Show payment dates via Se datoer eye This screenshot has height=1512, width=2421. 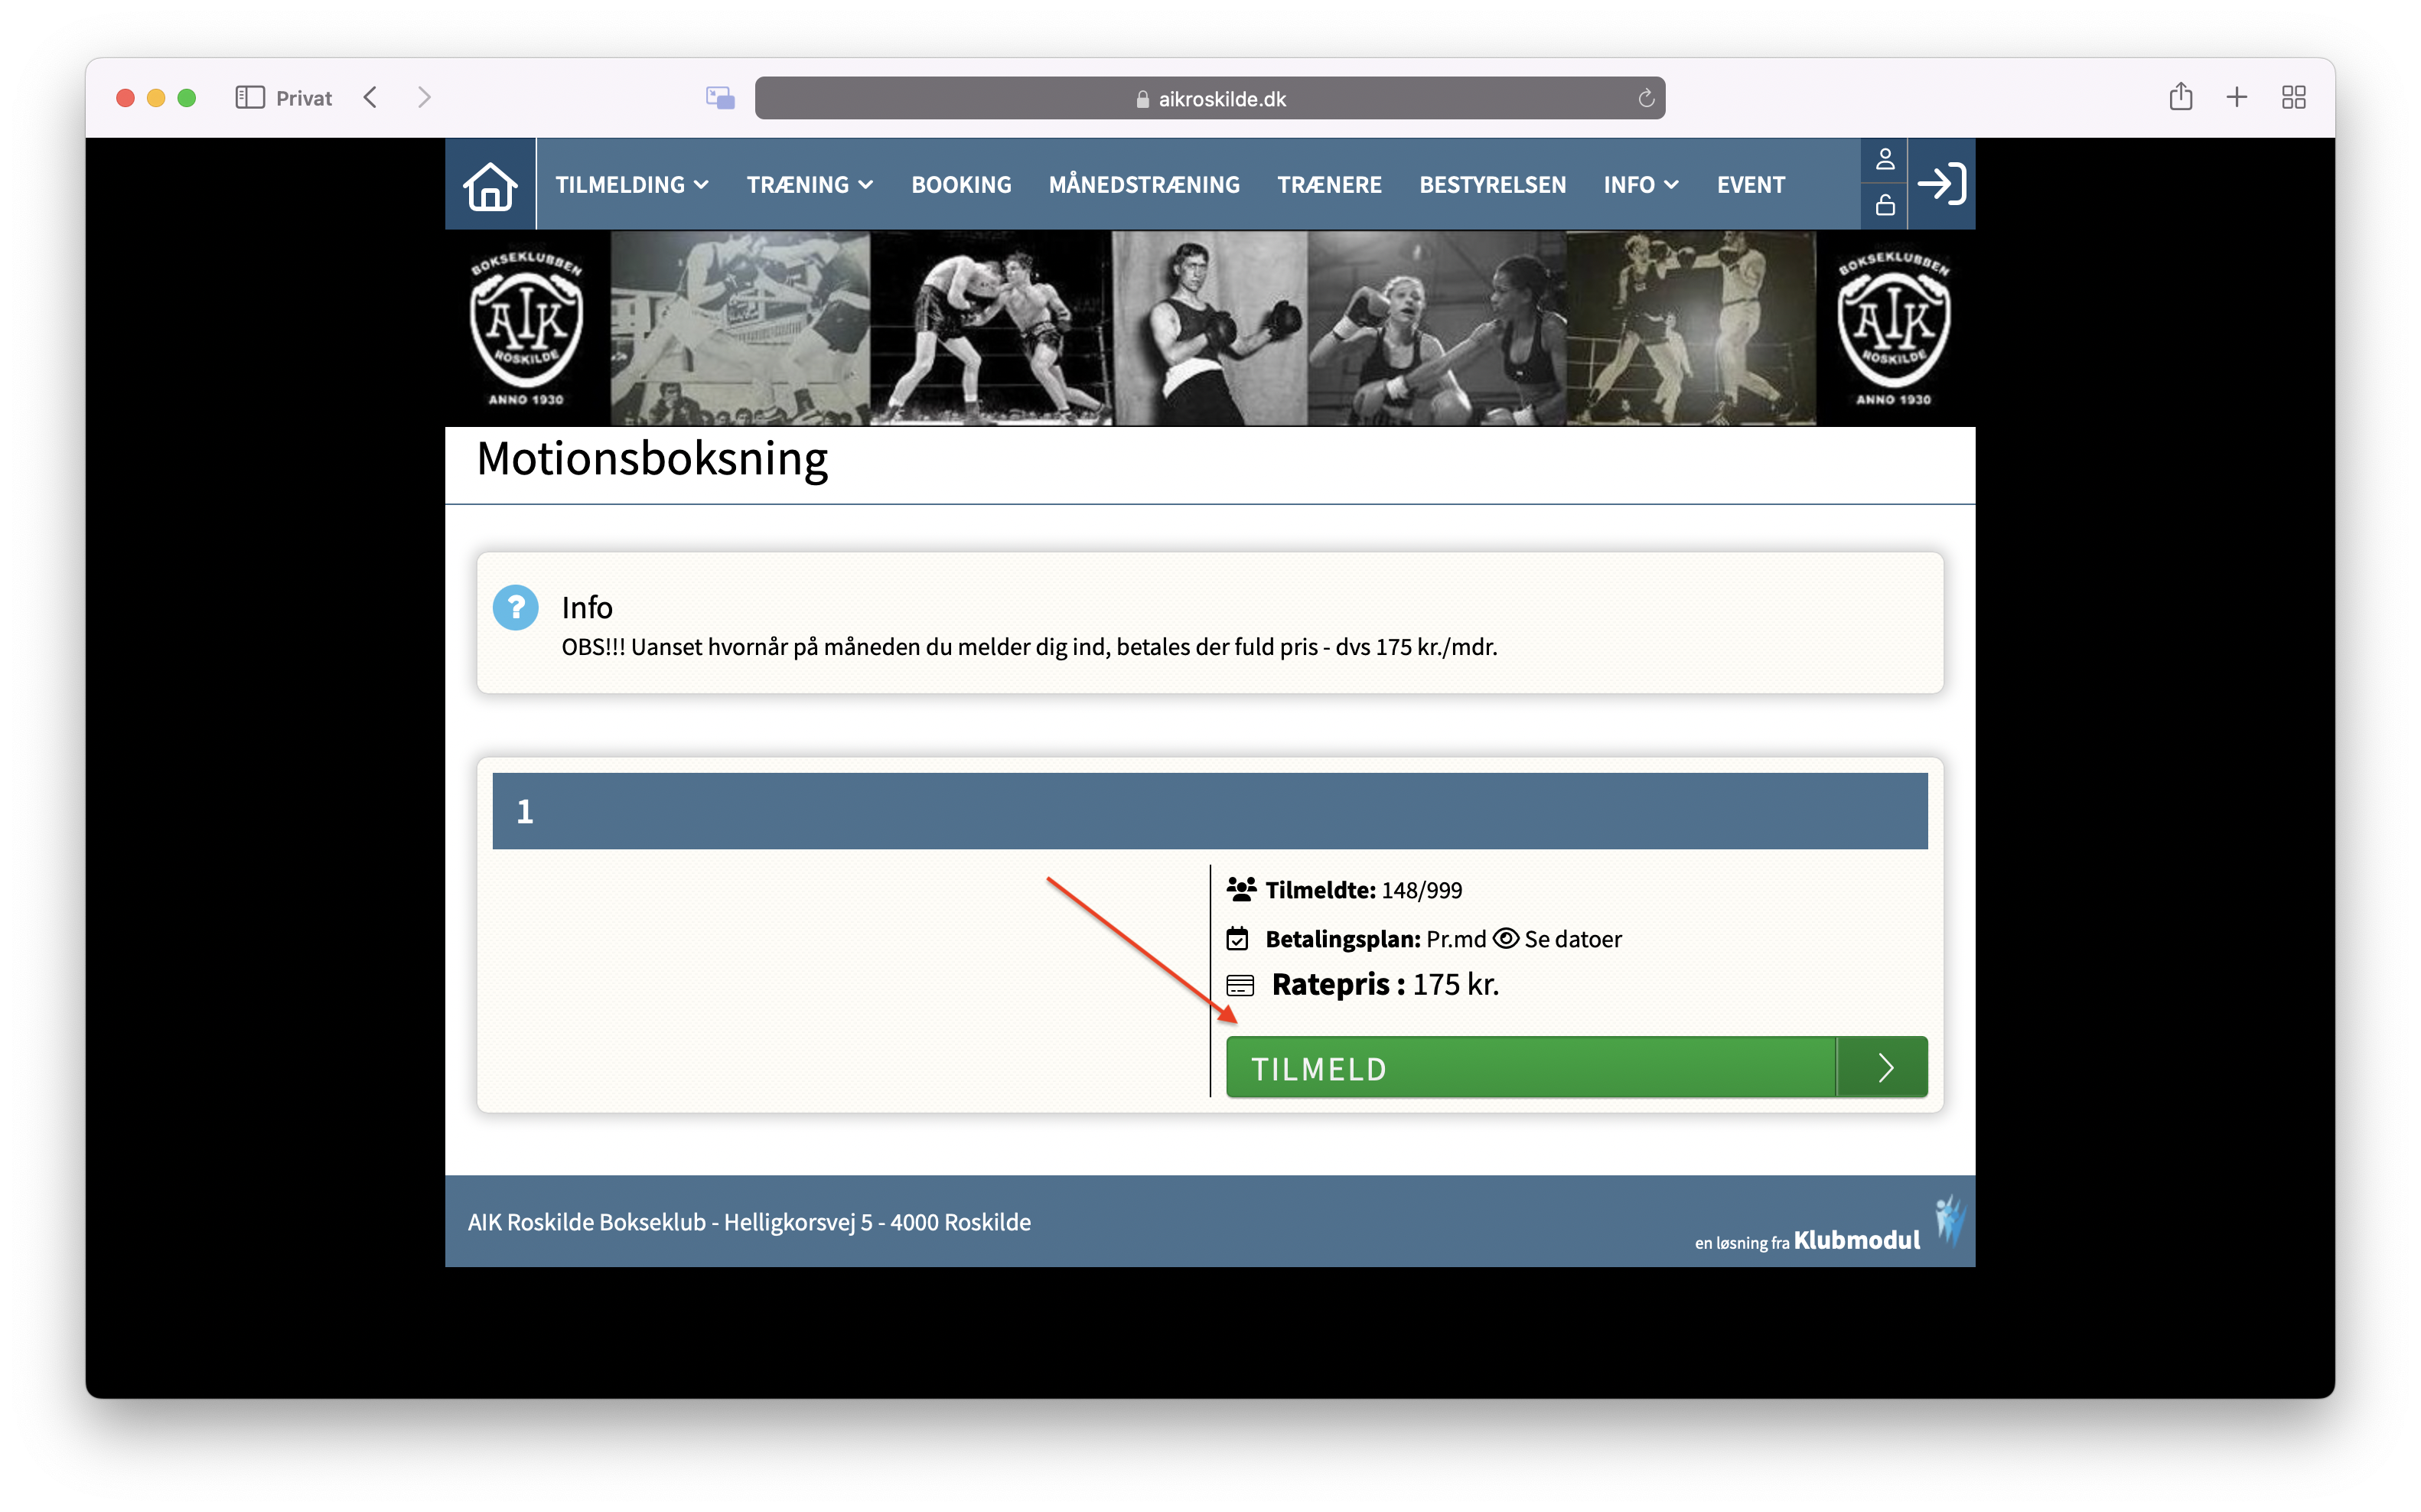[x=1556, y=938]
